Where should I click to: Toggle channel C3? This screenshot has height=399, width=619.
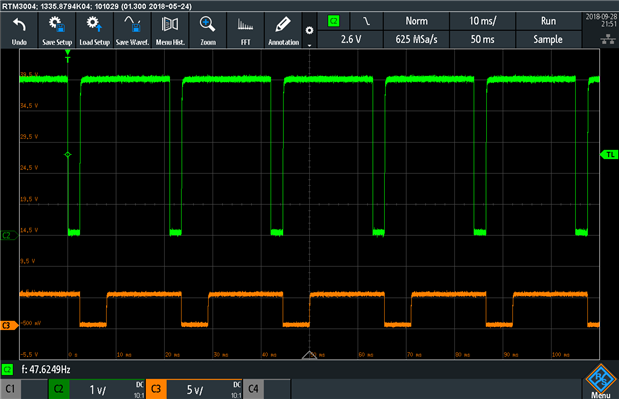coord(156,389)
